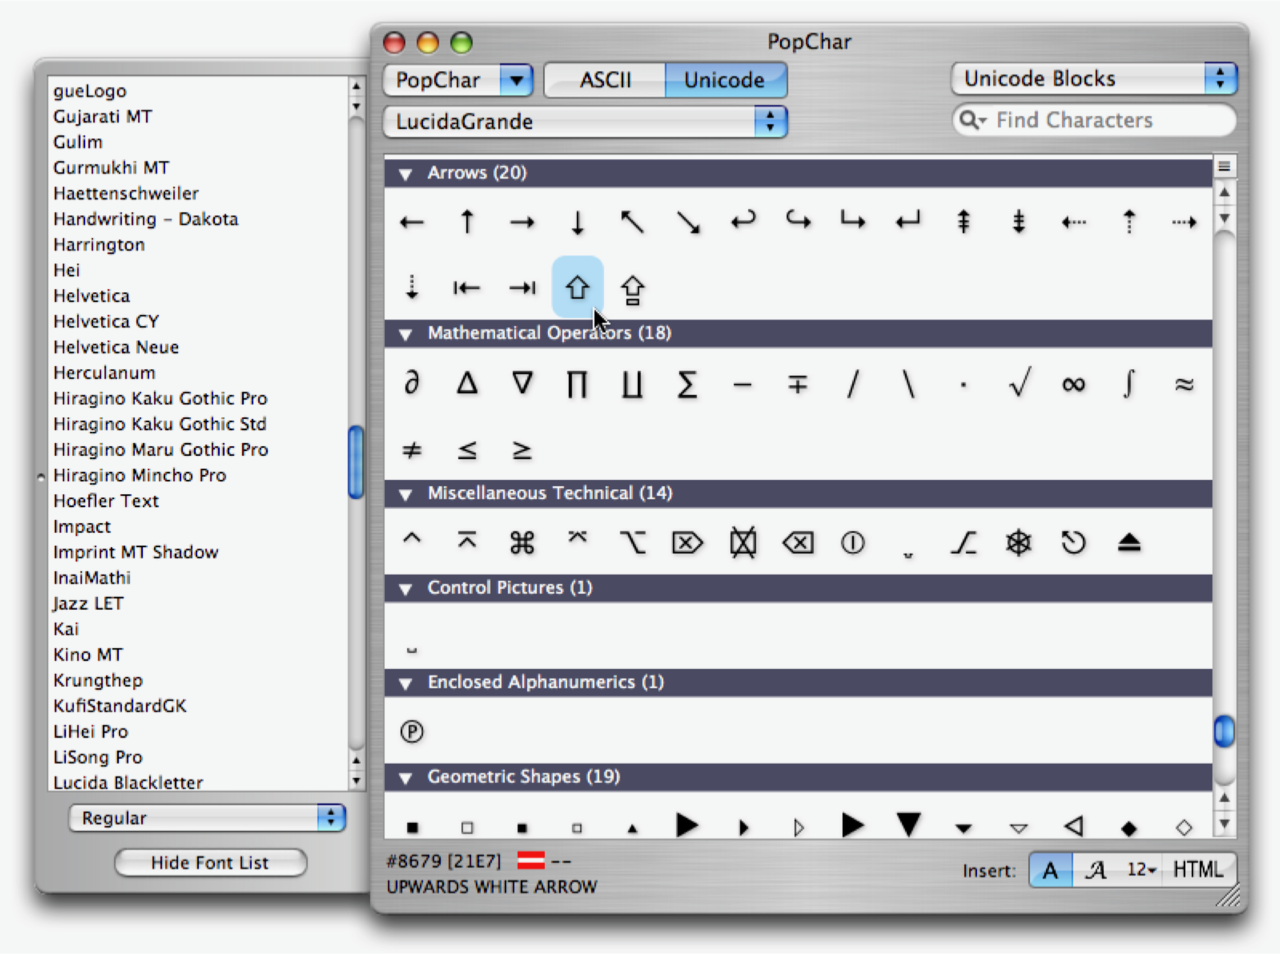This screenshot has width=1280, height=954.
Task: Open the Unicode Blocks dropdown
Action: [1094, 79]
